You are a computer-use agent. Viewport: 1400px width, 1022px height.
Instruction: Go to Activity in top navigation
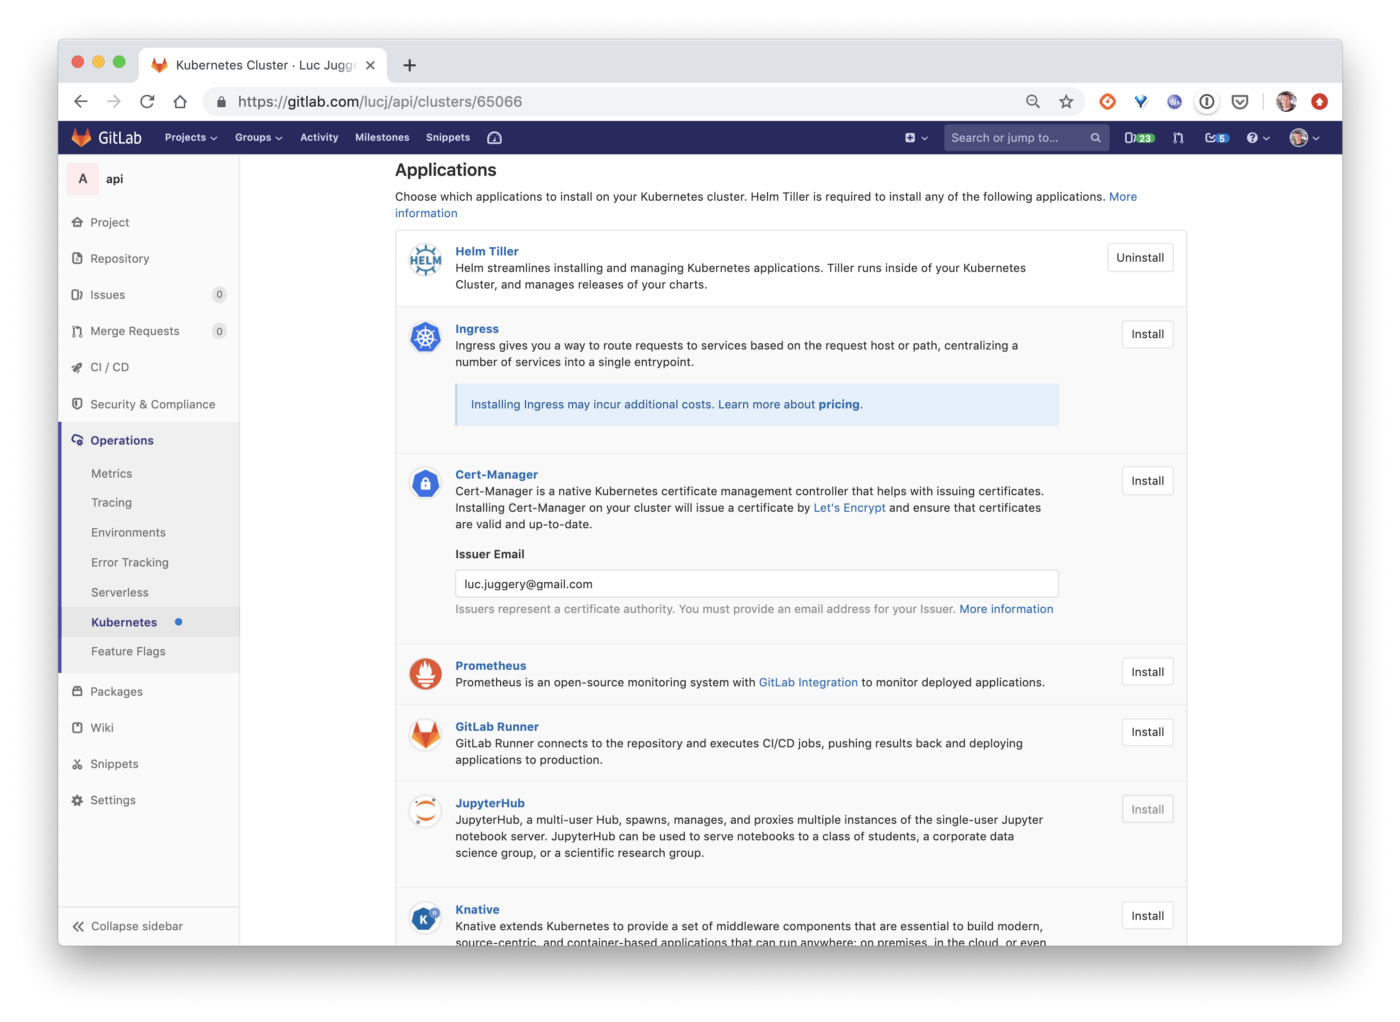(x=319, y=138)
